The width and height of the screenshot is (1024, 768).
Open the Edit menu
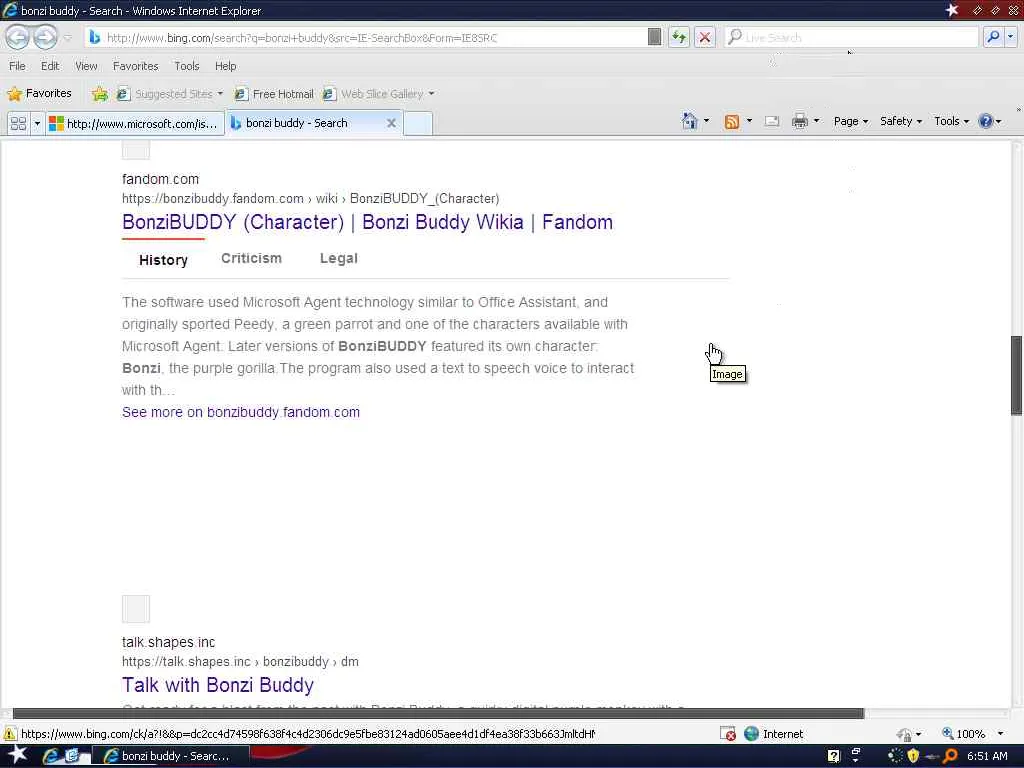click(x=50, y=66)
